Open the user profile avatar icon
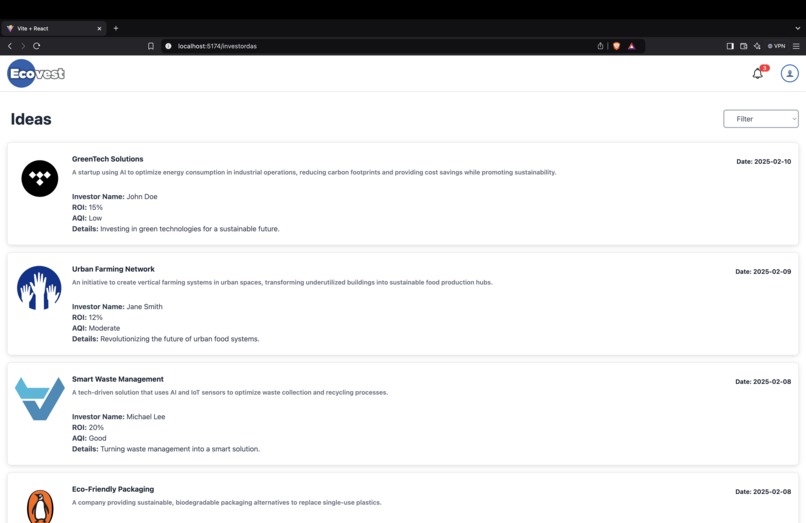Screen dimensions: 806x523 point(790,74)
